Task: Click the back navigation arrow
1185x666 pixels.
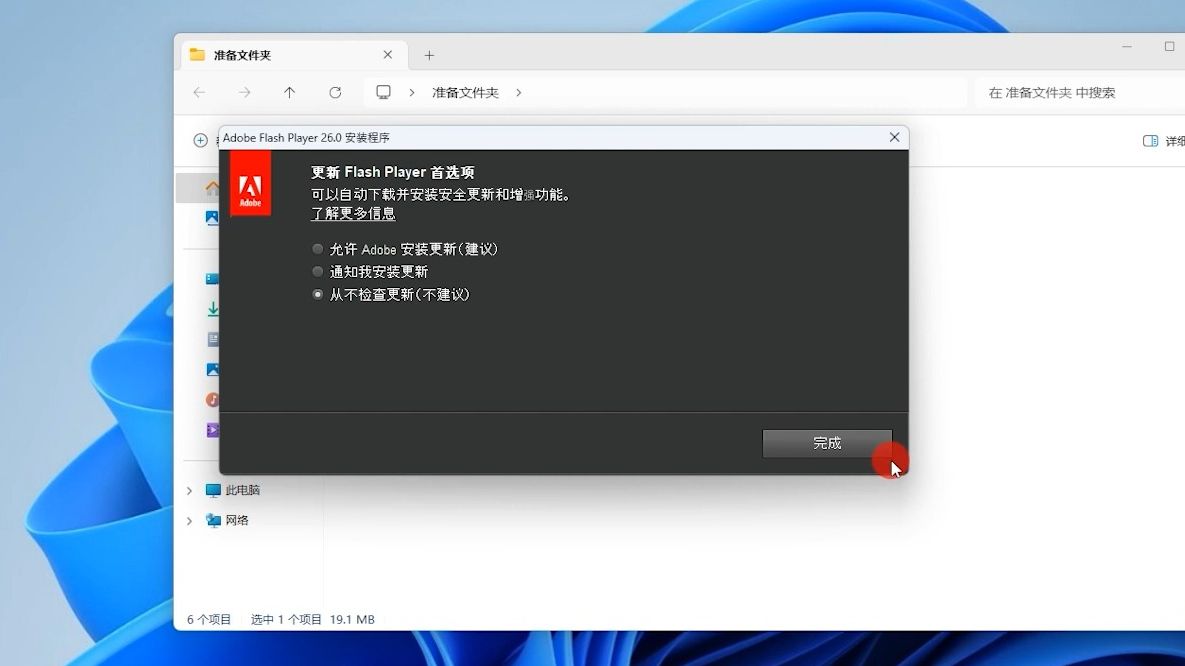Action: 199,92
